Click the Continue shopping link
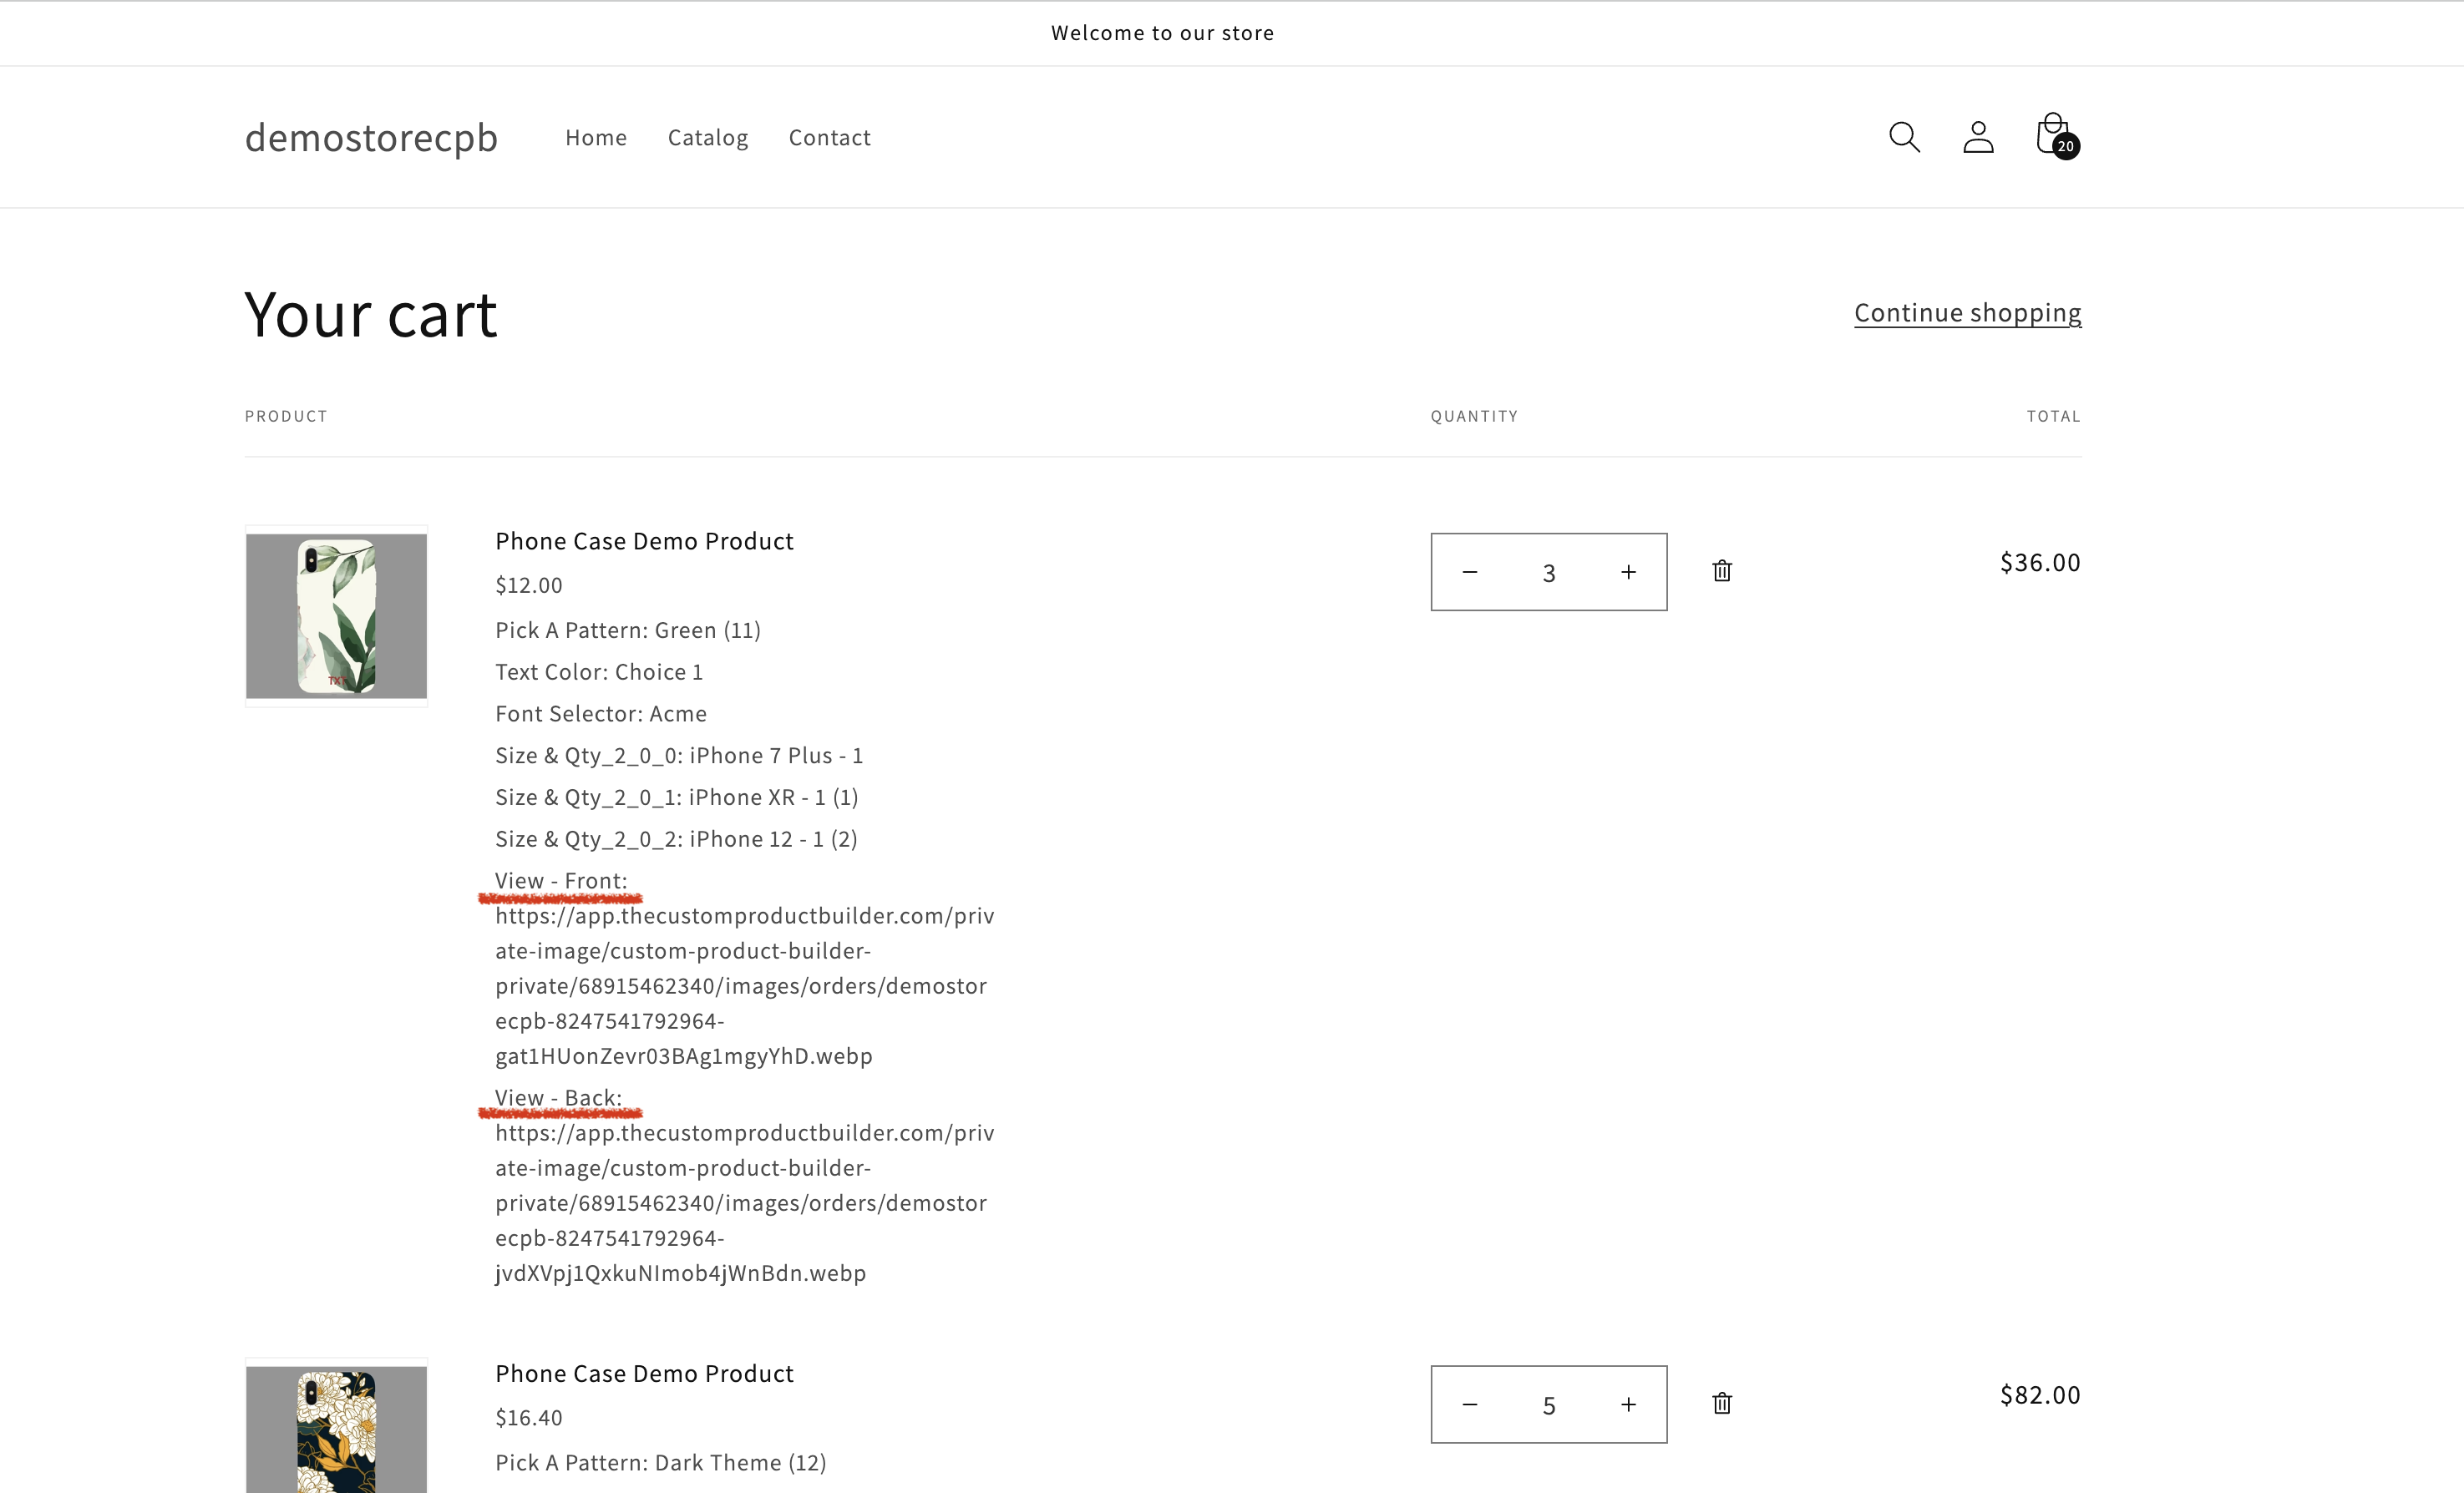The height and width of the screenshot is (1493, 2464). click(1967, 313)
